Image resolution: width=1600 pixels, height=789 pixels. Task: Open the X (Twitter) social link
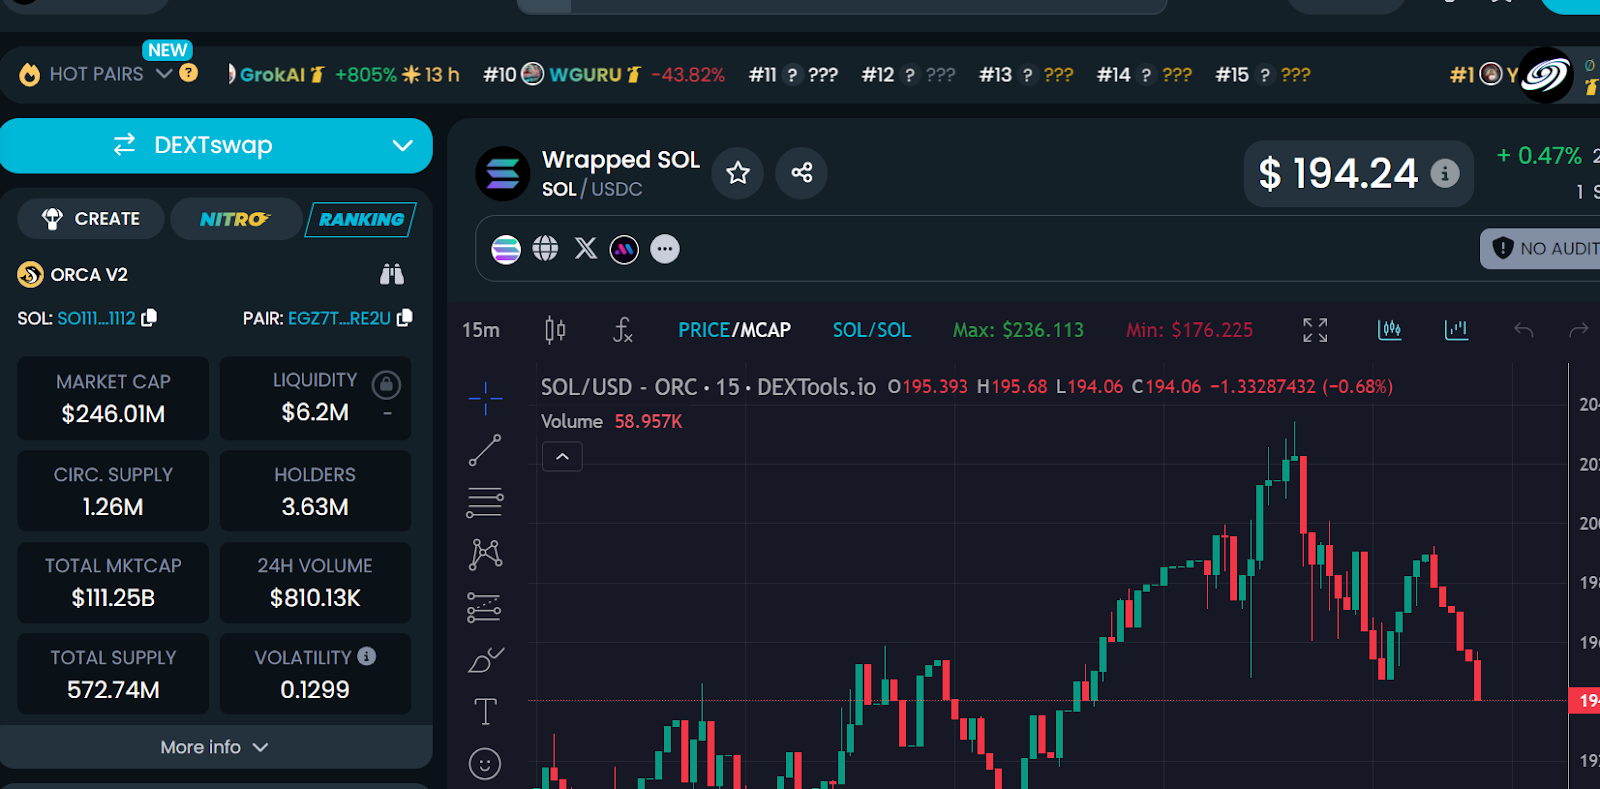click(x=586, y=248)
